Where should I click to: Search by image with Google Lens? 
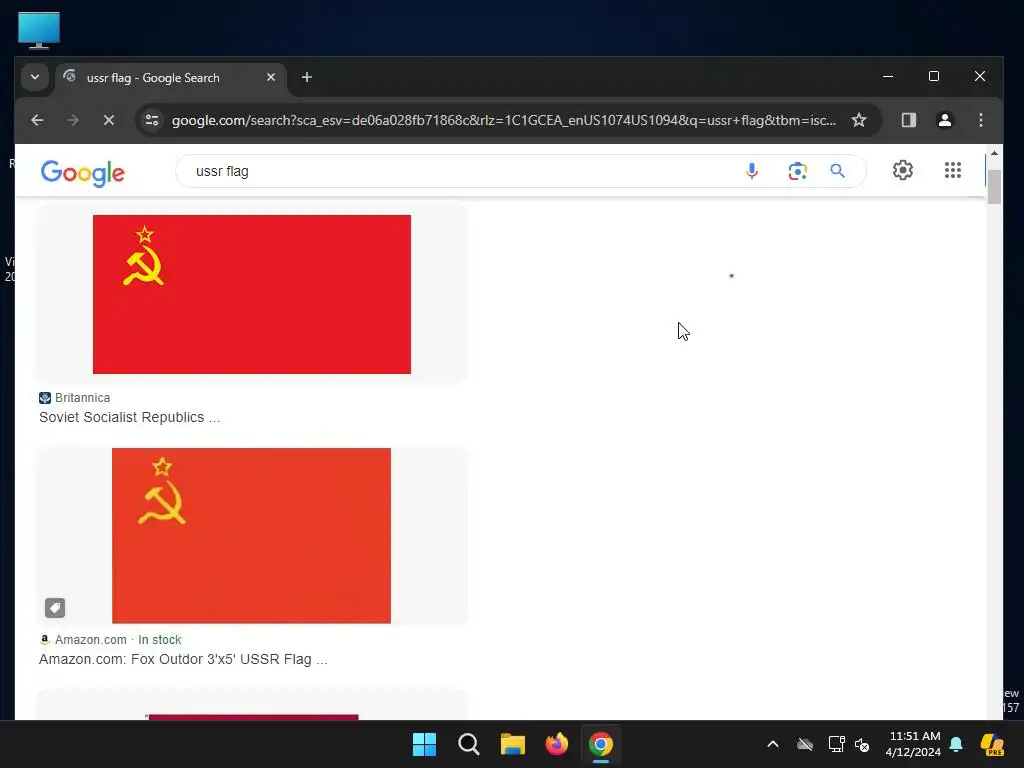797,171
